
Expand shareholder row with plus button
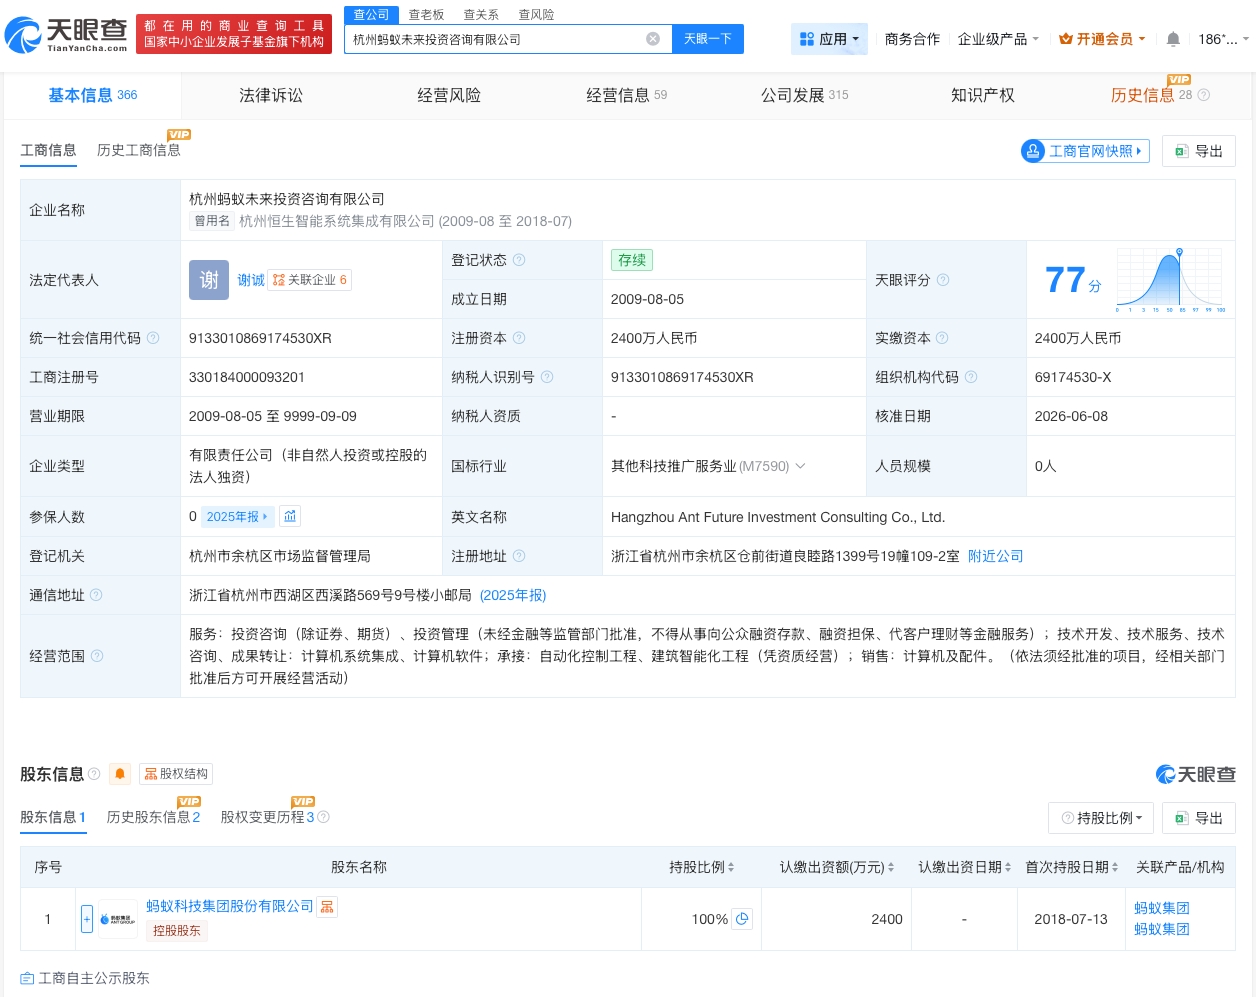[87, 919]
